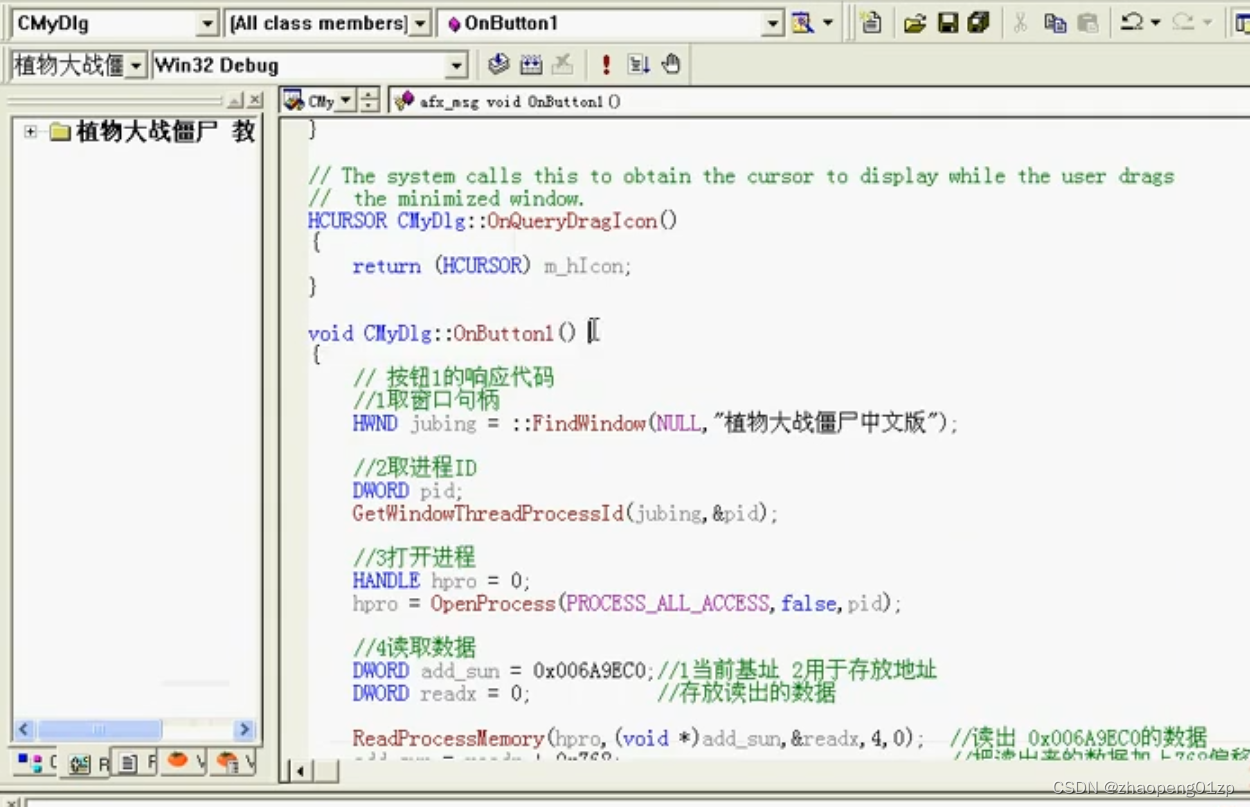The width and height of the screenshot is (1250, 807).
Task: Toggle the Workspace window icon
Action: [x=1241, y=23]
